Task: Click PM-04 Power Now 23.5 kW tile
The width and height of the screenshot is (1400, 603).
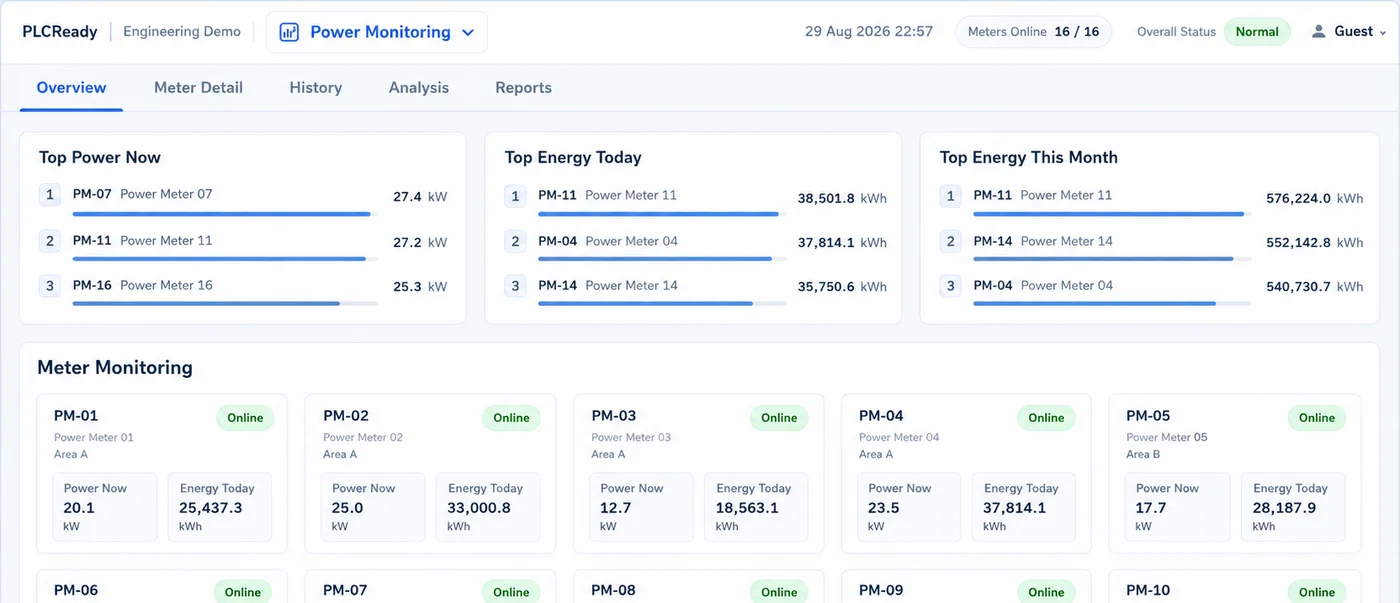Action: (x=909, y=507)
